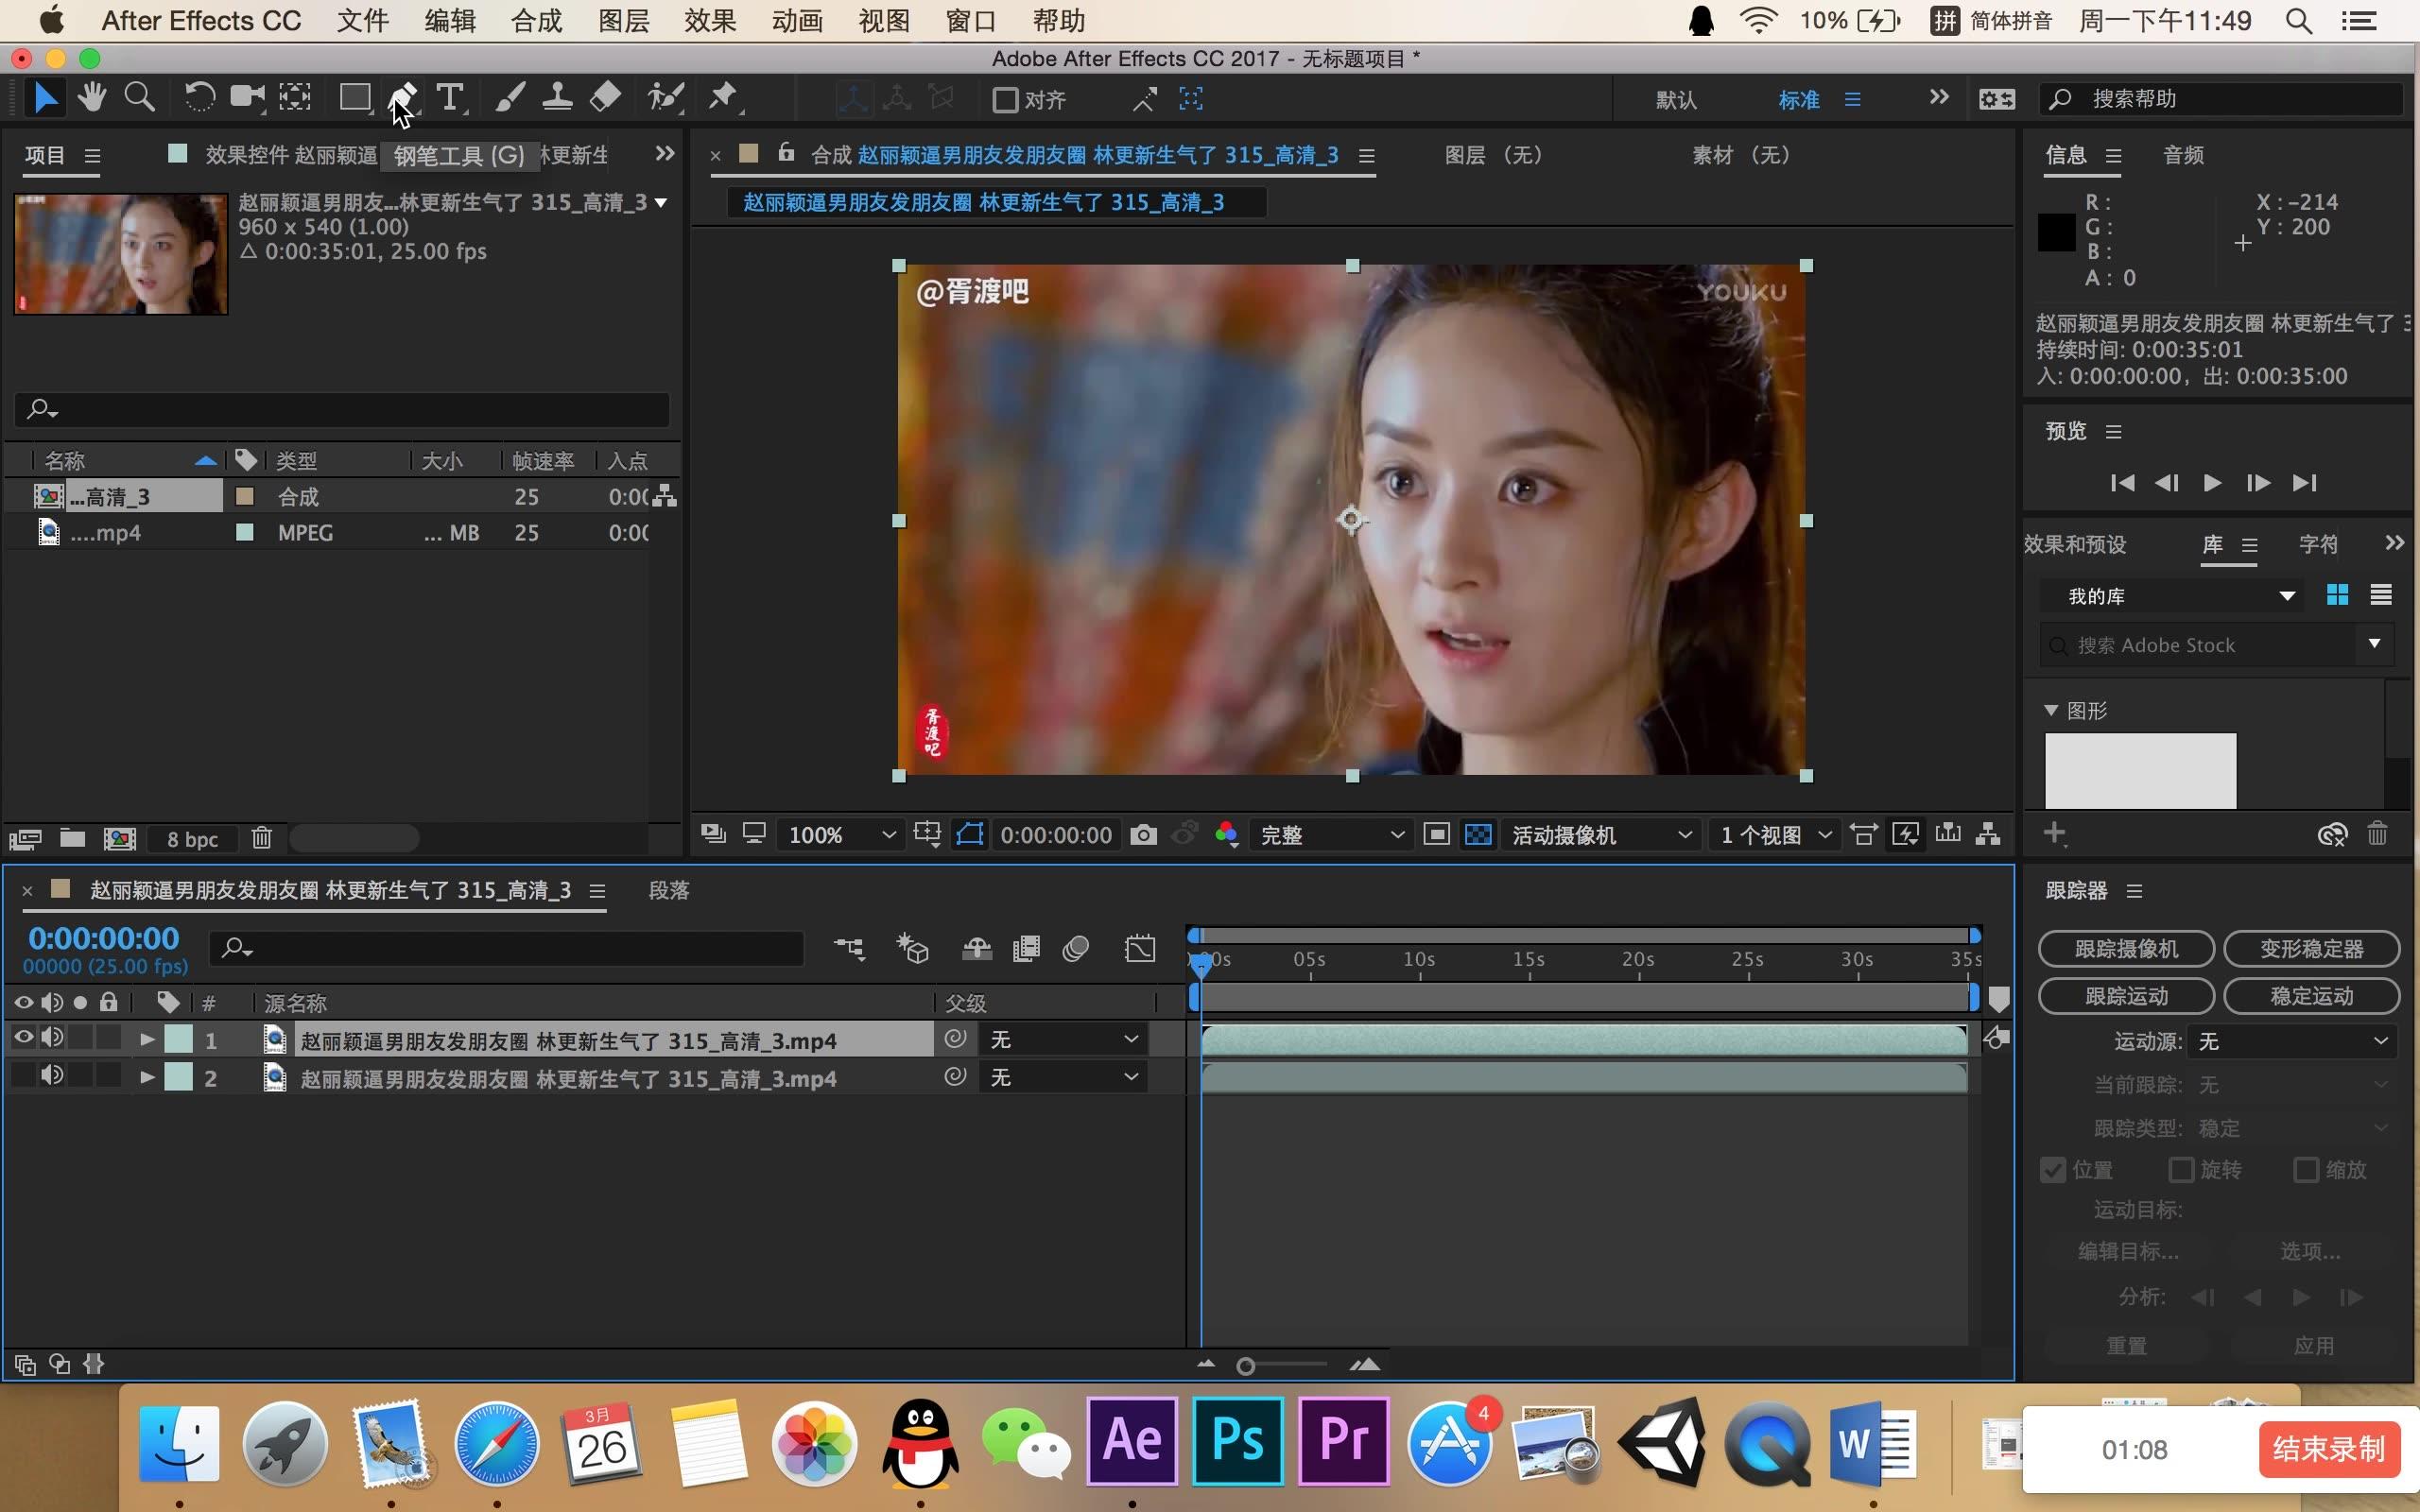Click the Graph Editor icon in timeline
The height and width of the screenshot is (1512, 2420).
(1140, 948)
